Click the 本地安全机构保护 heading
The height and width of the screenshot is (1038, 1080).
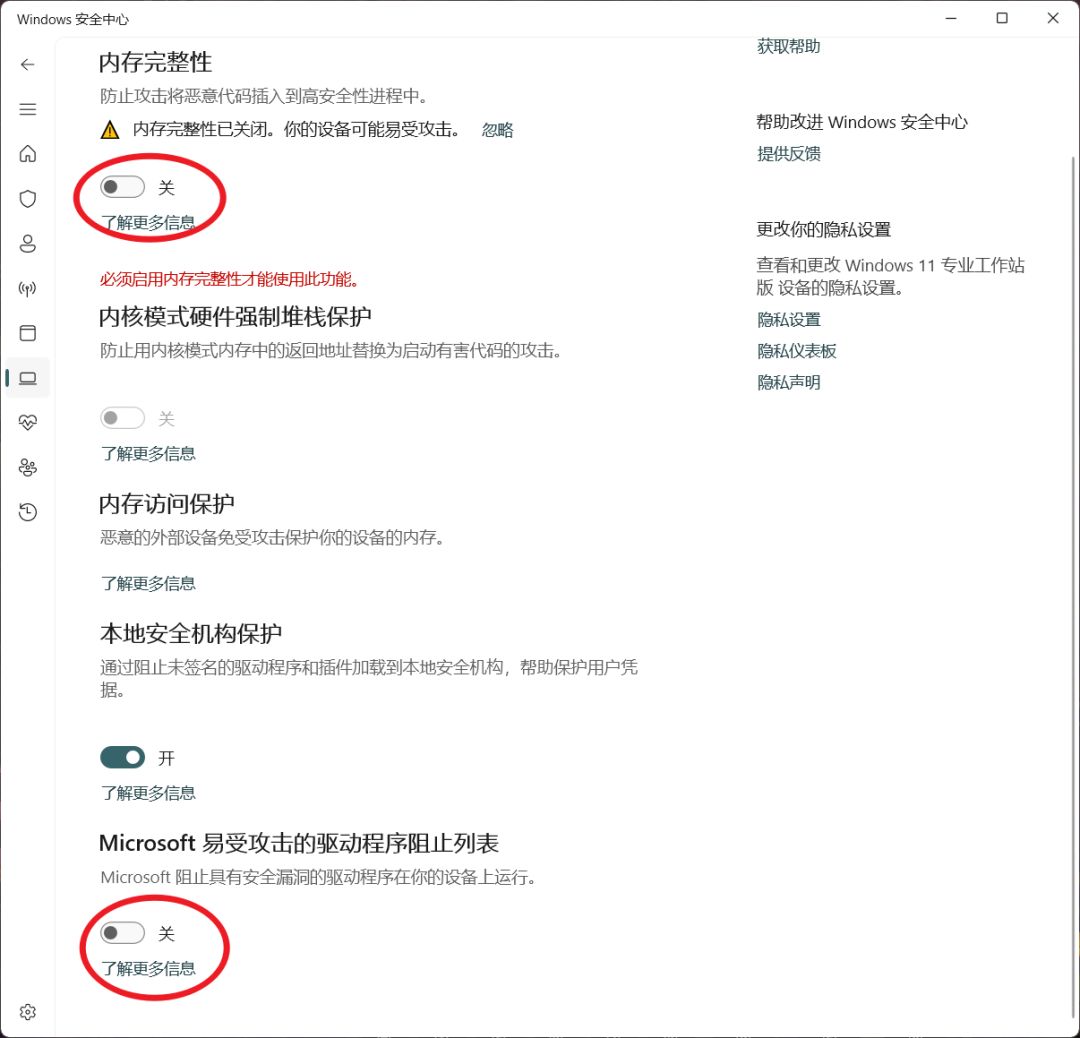[191, 633]
